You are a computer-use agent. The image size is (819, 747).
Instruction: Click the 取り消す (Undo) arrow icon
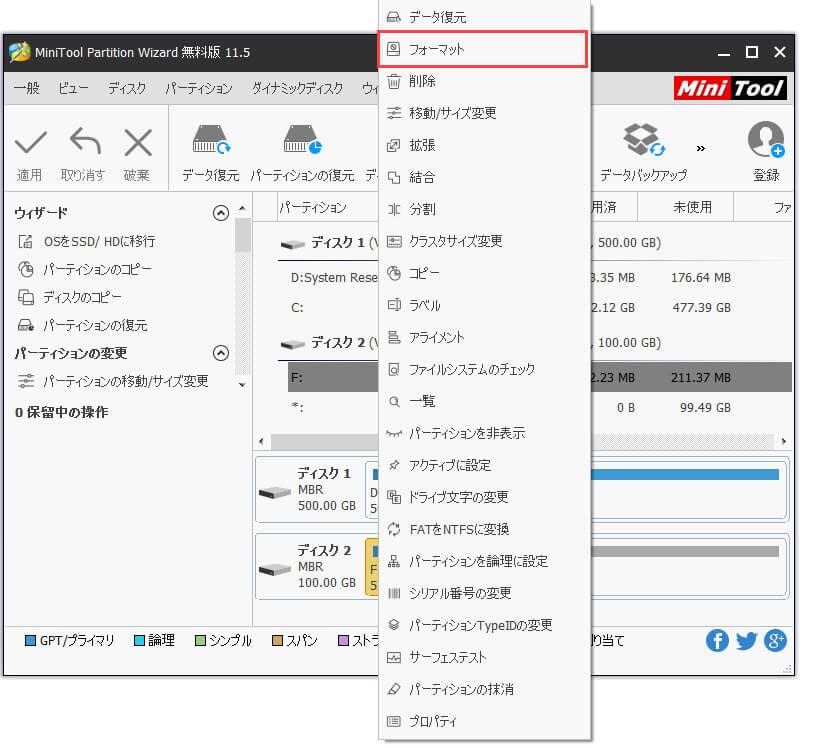[83, 144]
